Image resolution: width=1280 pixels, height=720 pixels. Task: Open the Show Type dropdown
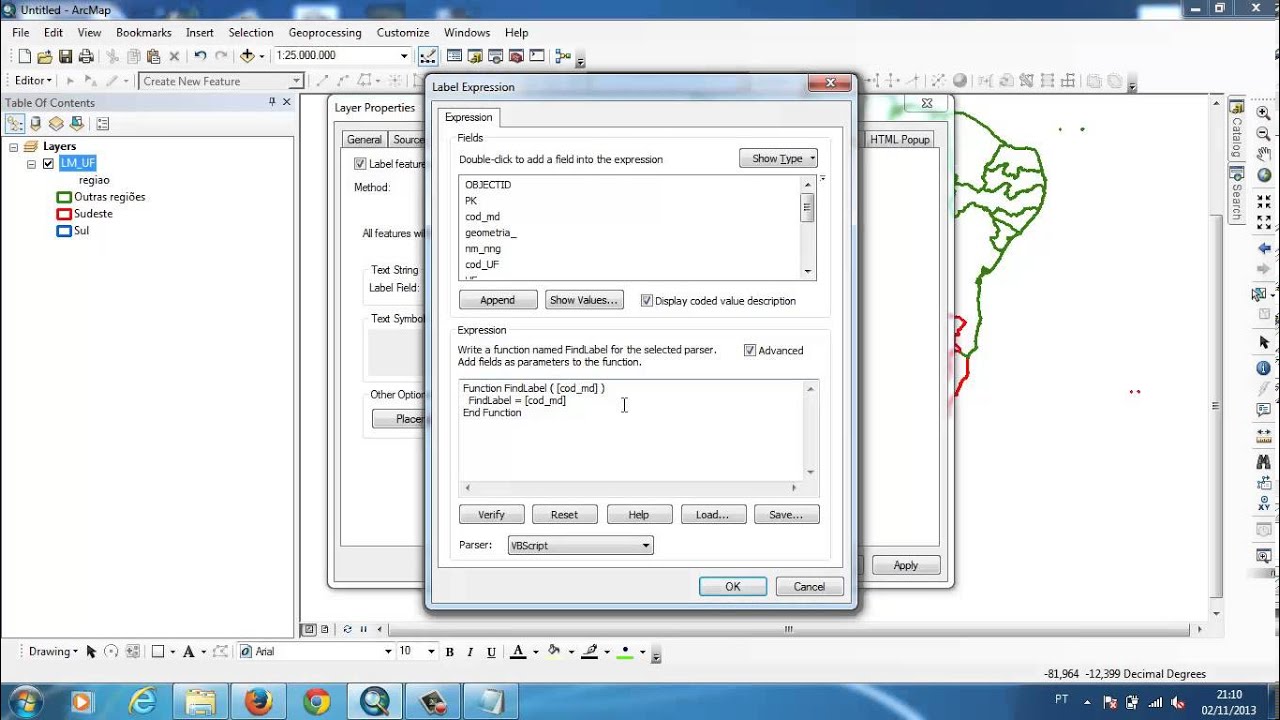pos(778,159)
